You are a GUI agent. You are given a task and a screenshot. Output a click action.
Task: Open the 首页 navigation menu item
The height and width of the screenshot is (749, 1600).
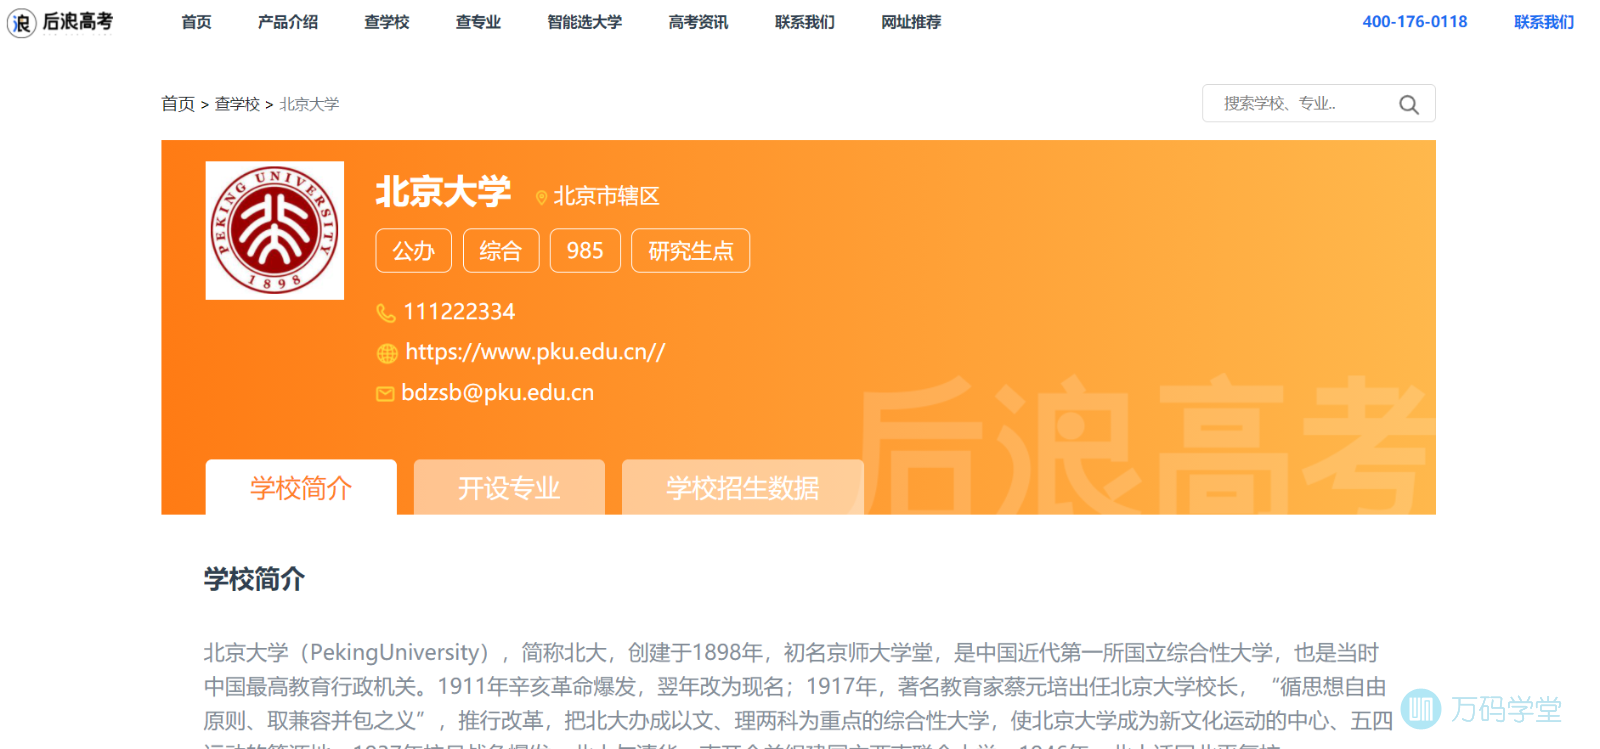pos(196,22)
